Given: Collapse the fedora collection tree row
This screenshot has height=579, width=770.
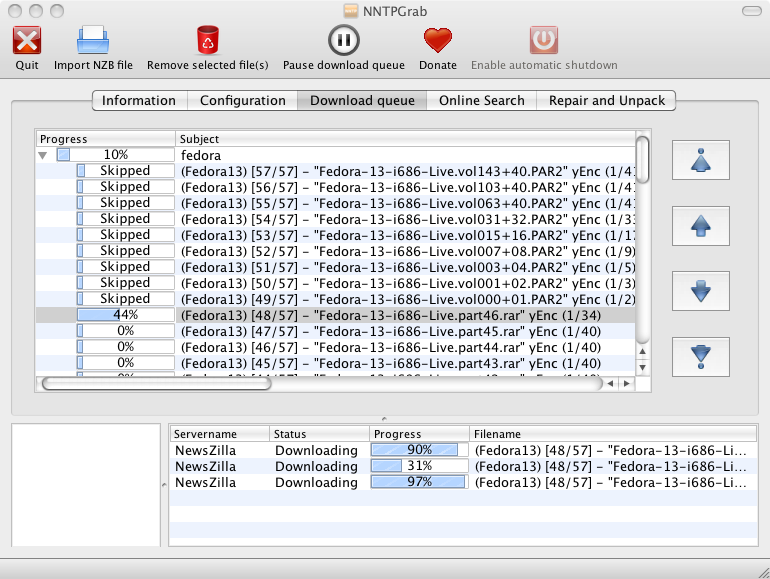Looking at the screenshot, I should pos(43,156).
